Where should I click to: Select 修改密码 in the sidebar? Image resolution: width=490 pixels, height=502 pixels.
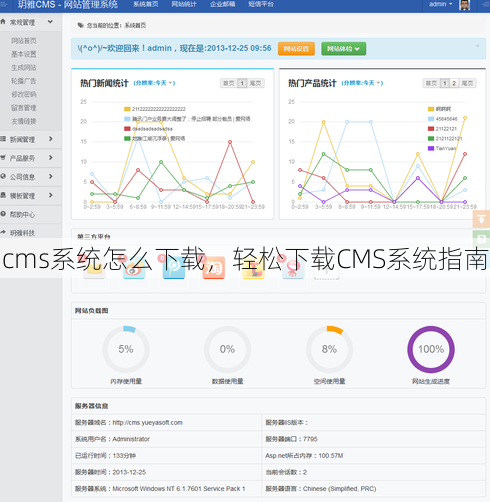24,94
